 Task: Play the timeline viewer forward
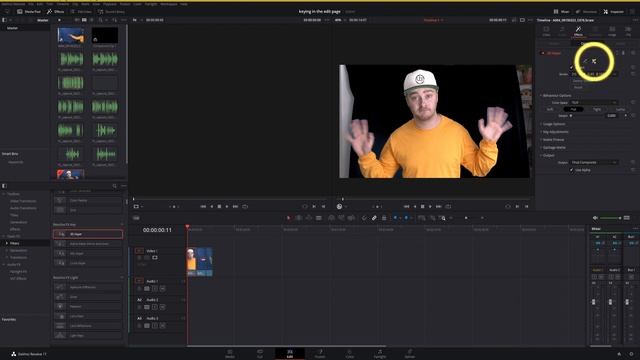[x=430, y=207]
